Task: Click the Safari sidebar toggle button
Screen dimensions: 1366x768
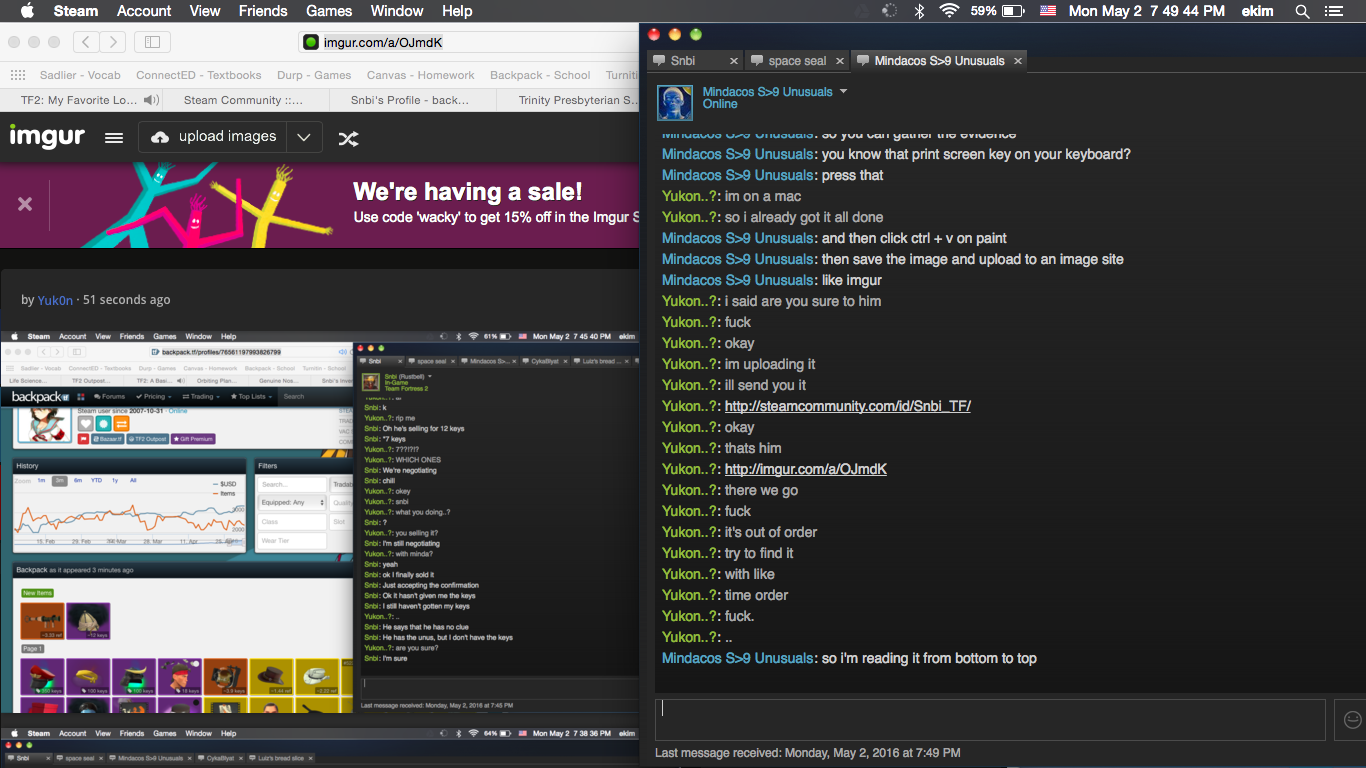Action: point(152,42)
